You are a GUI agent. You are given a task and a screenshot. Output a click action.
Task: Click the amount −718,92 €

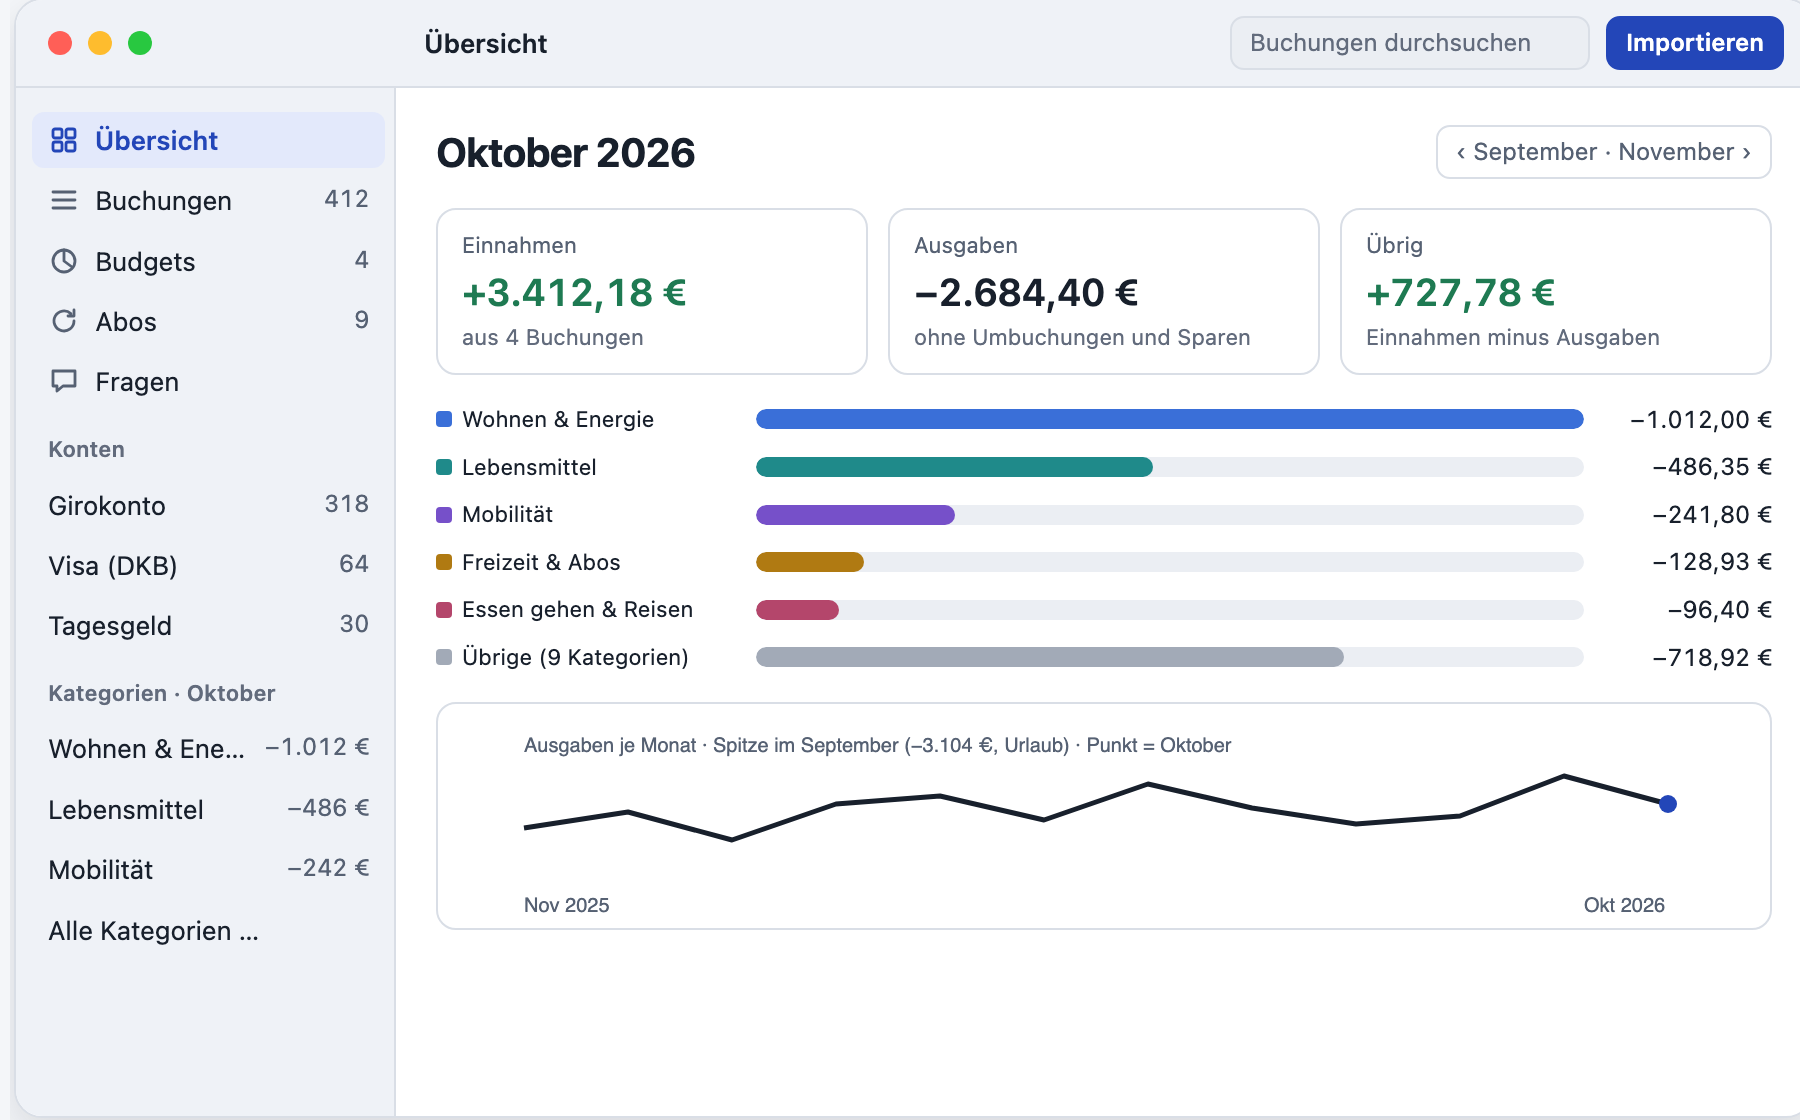point(1712,658)
